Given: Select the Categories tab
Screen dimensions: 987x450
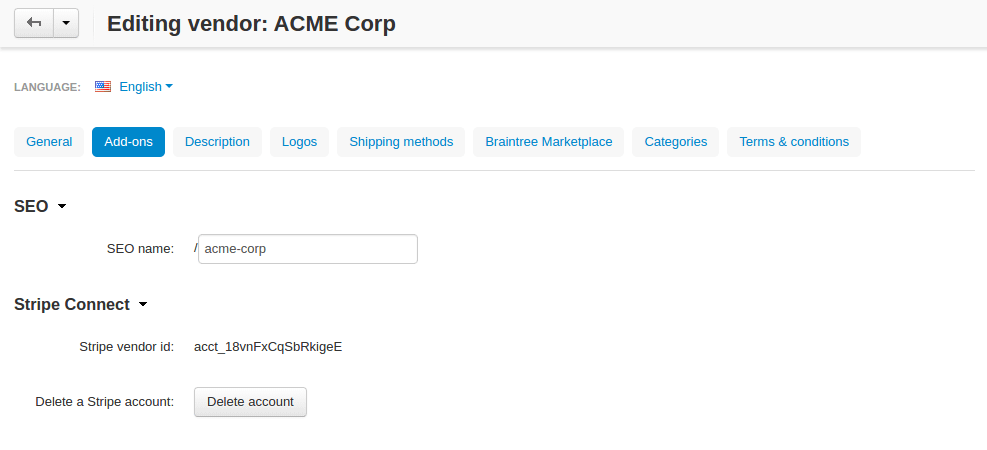Looking at the screenshot, I should click(675, 142).
